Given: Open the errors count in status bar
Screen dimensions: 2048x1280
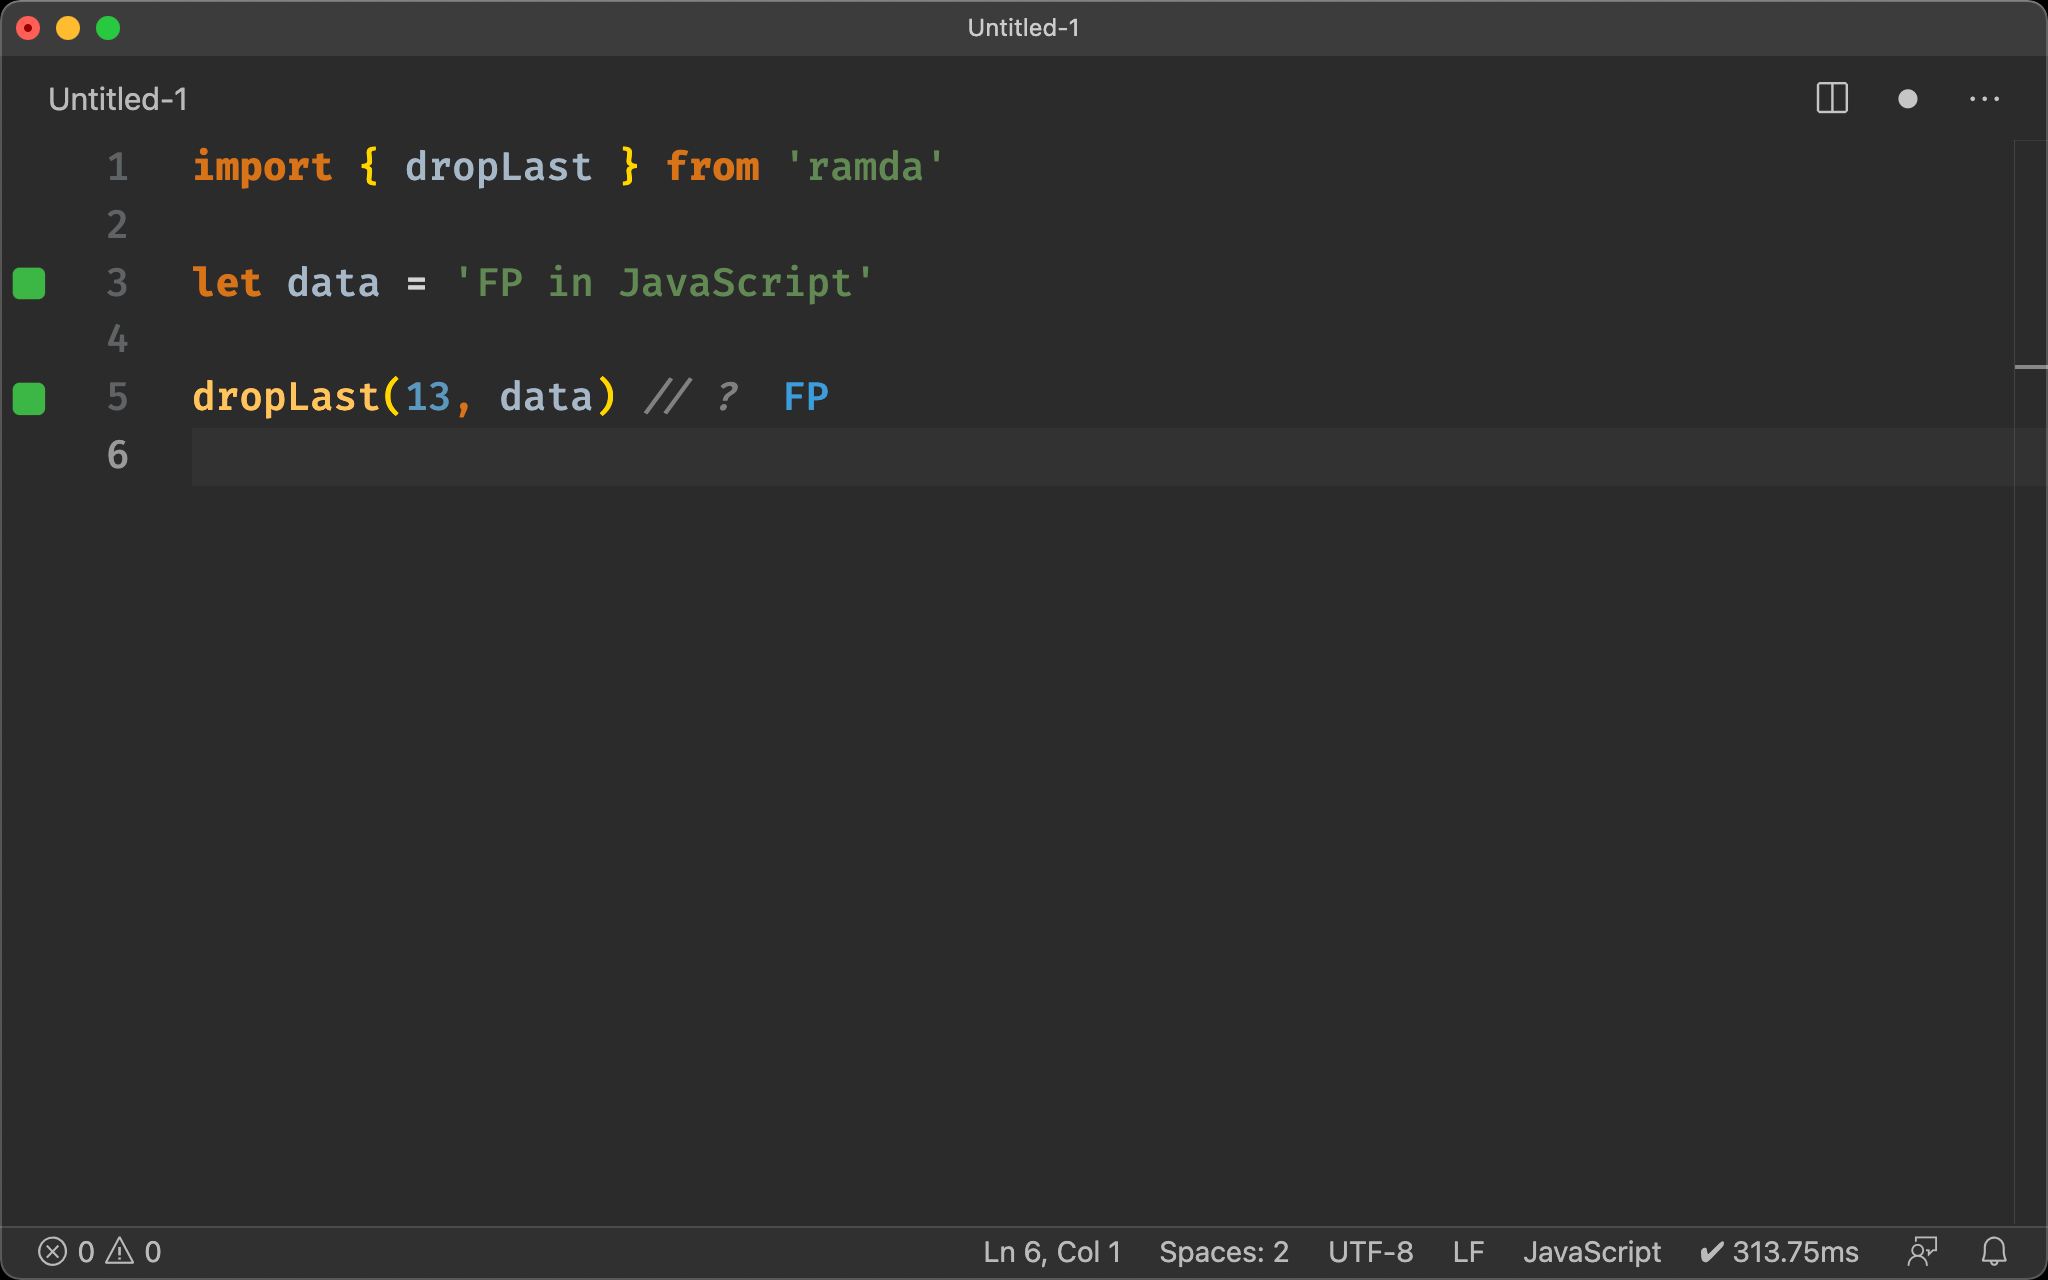Looking at the screenshot, I should (66, 1252).
